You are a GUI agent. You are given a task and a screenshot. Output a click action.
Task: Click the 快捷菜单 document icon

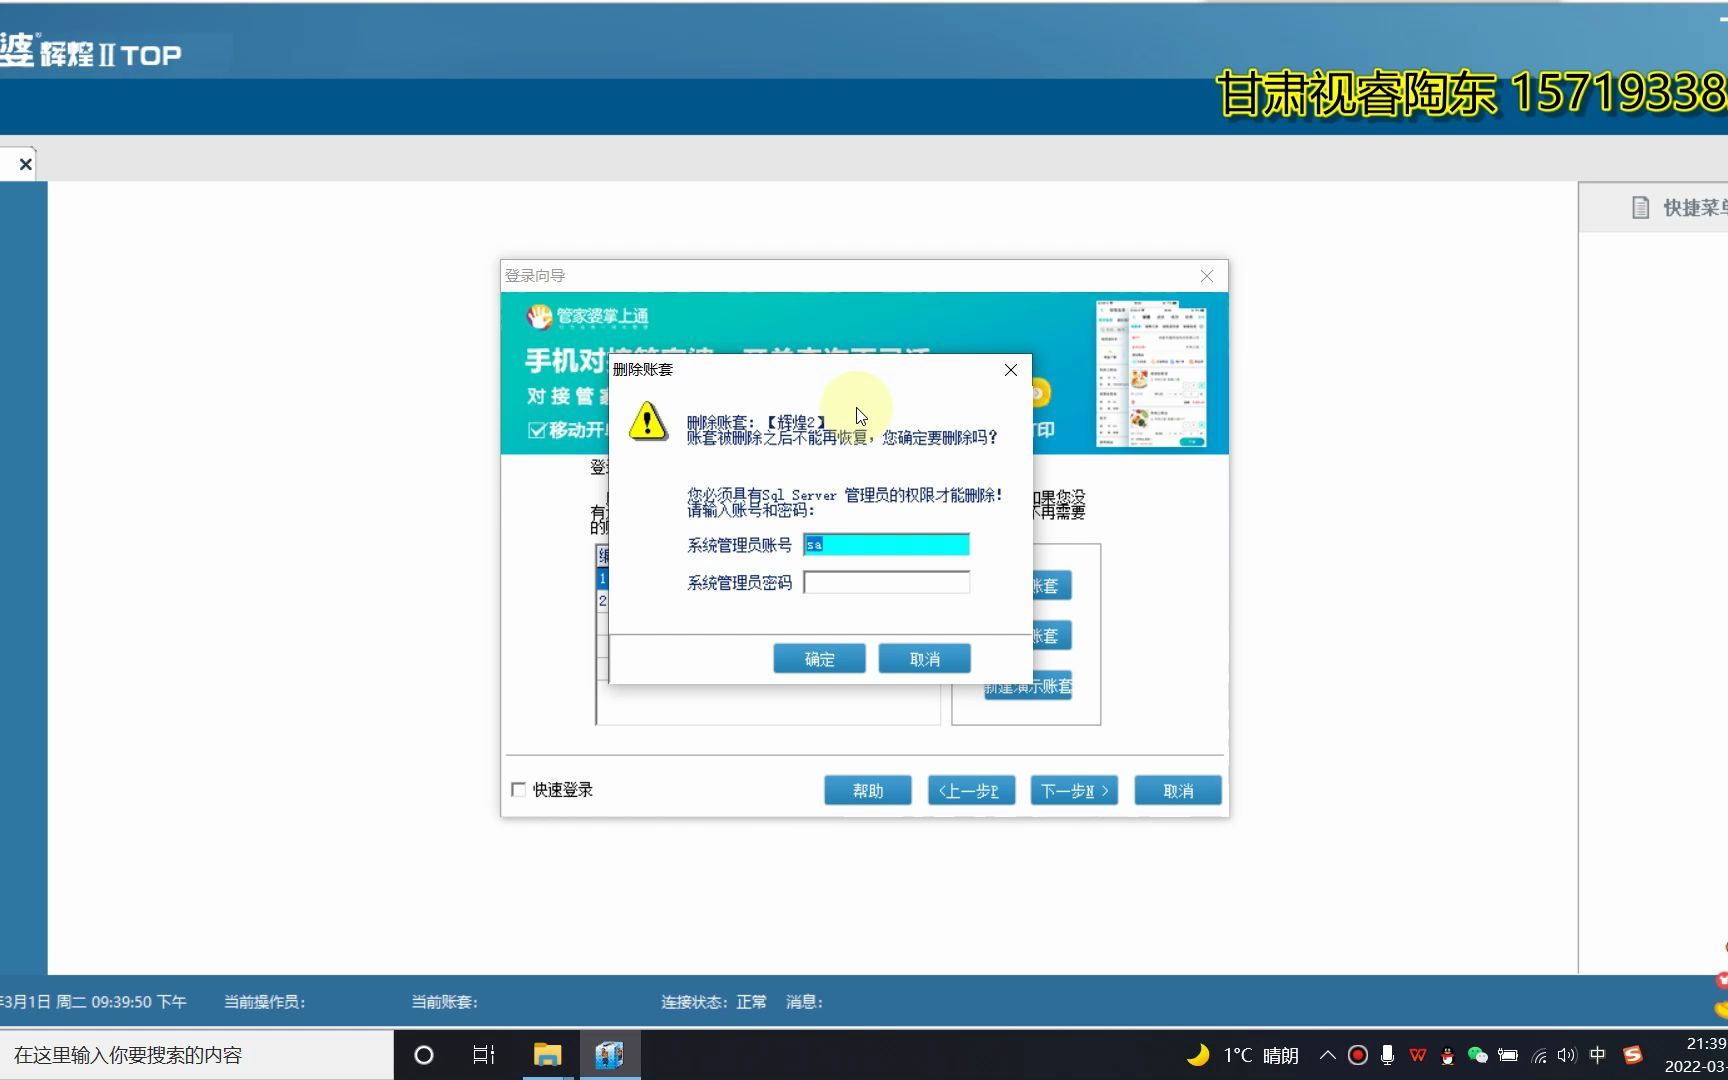pyautogui.click(x=1640, y=207)
